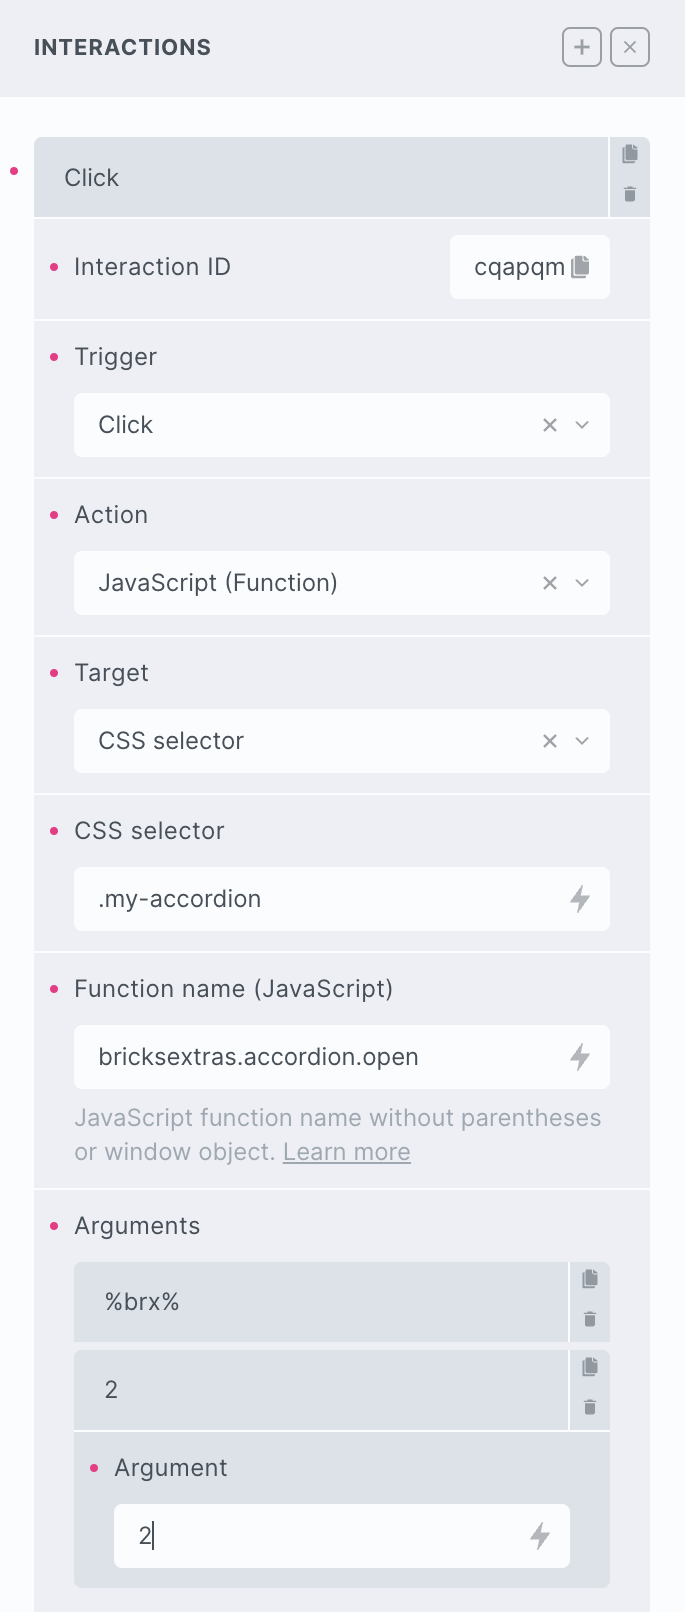Copy the interaction ID cqapqm
The image size is (685, 1612).
[581, 267]
